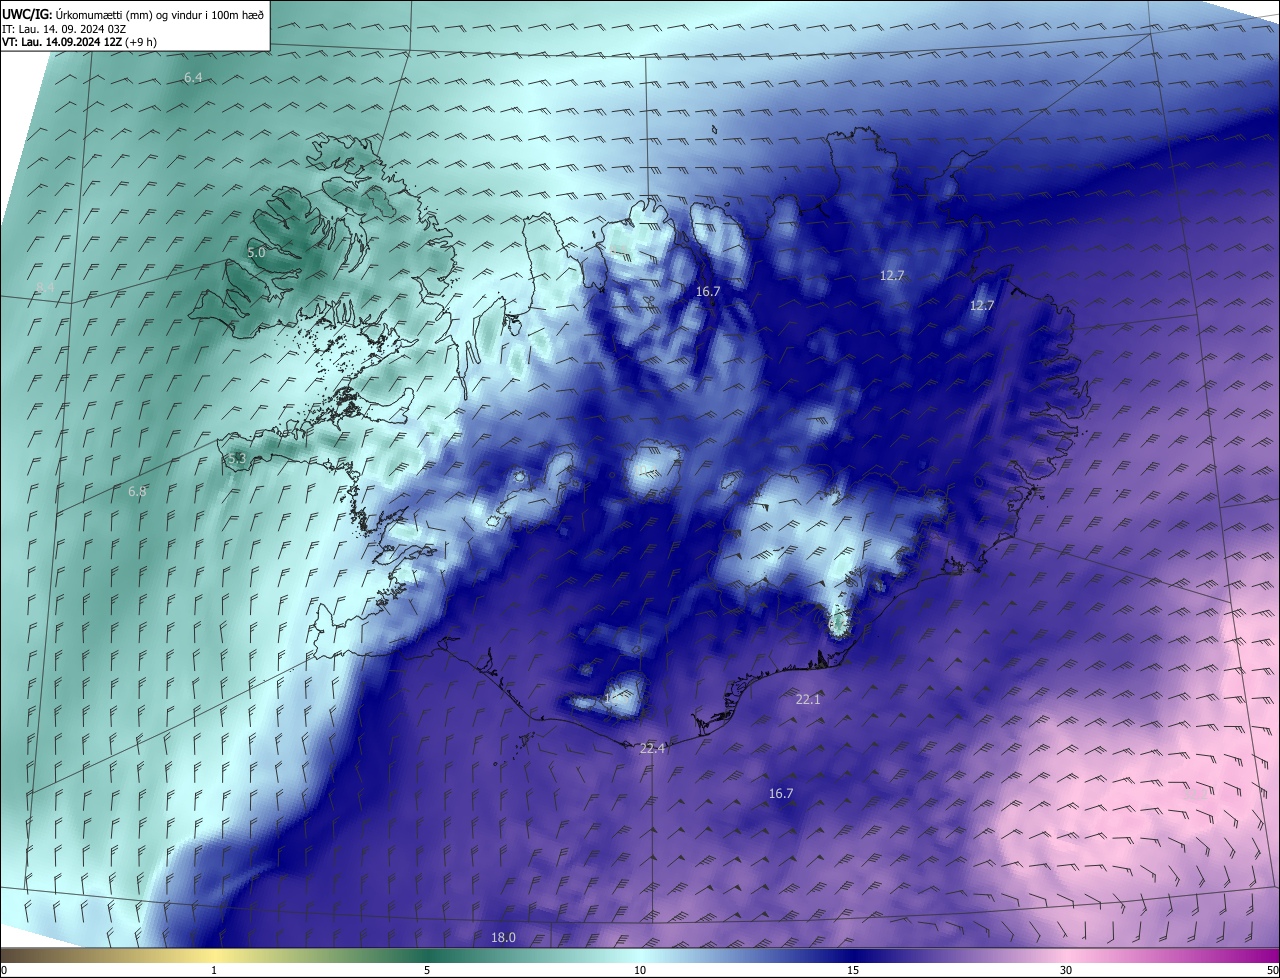Click the 'UWC/IG: Úrkomumætti (mm)' map title
Screen dimensions: 1280x978
[134, 13]
